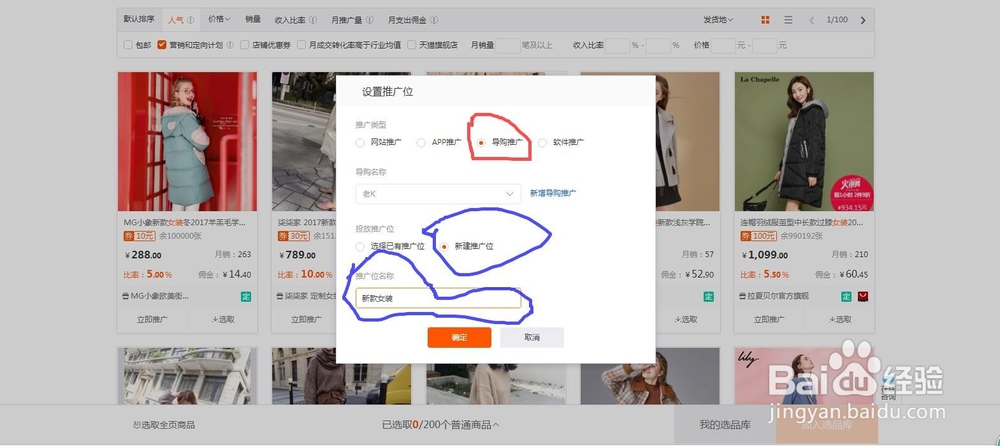Screen dimensions: 1000x446
Task: Open lily brand product thumbnail
Action: [804, 376]
